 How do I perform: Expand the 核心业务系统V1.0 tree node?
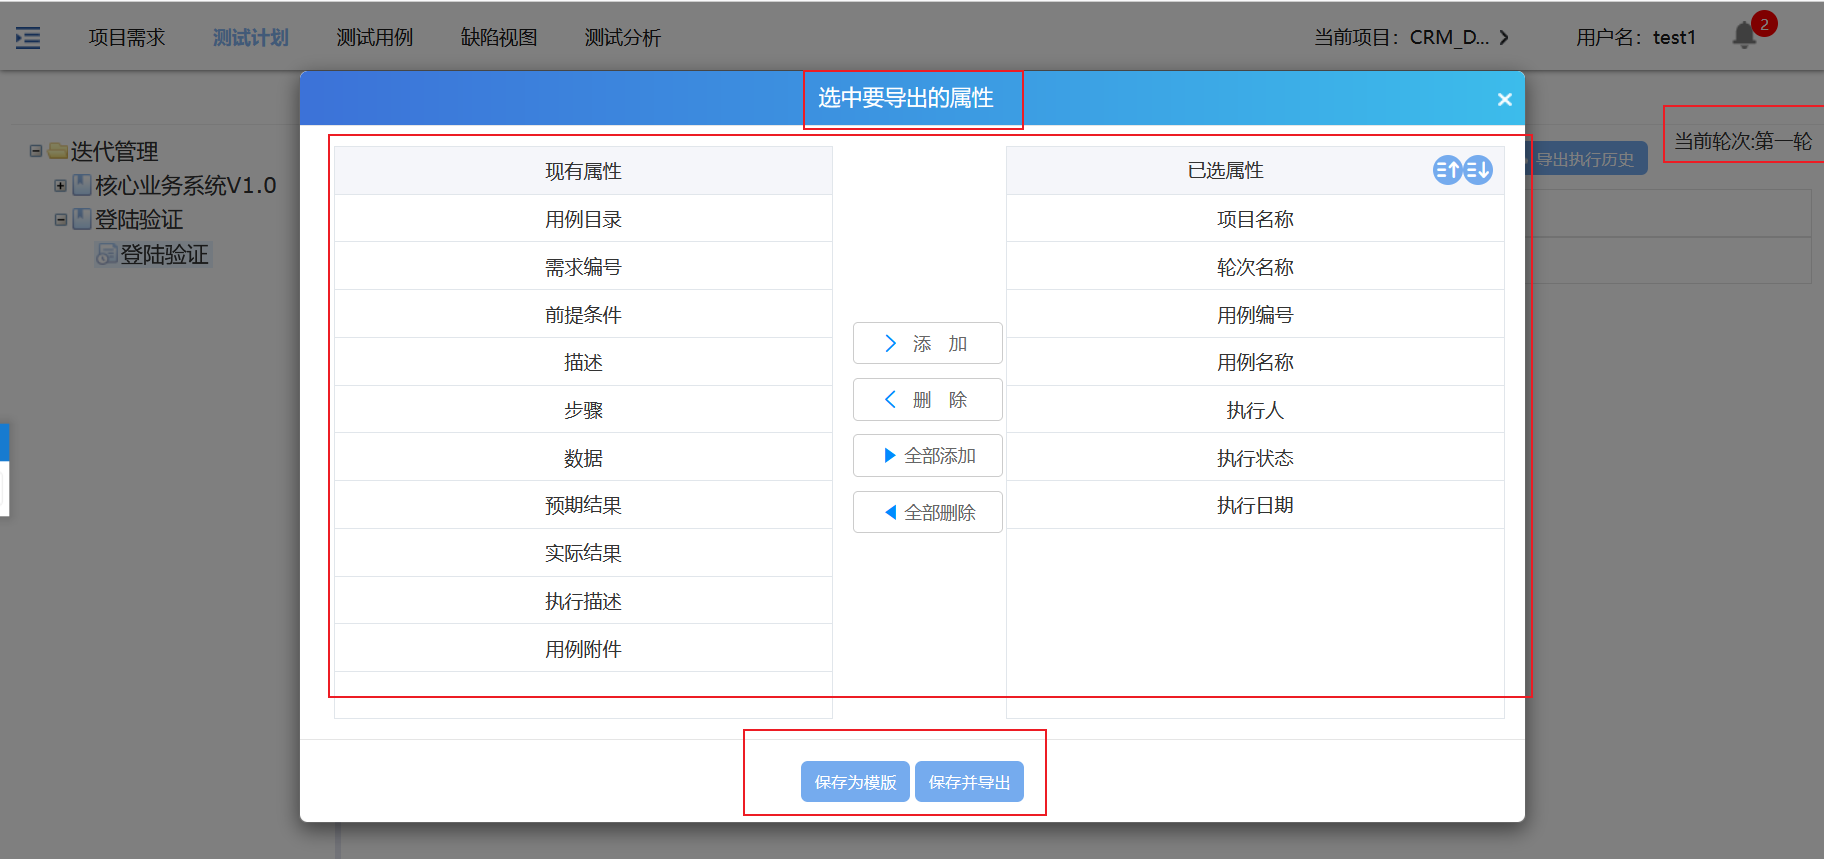pos(60,186)
